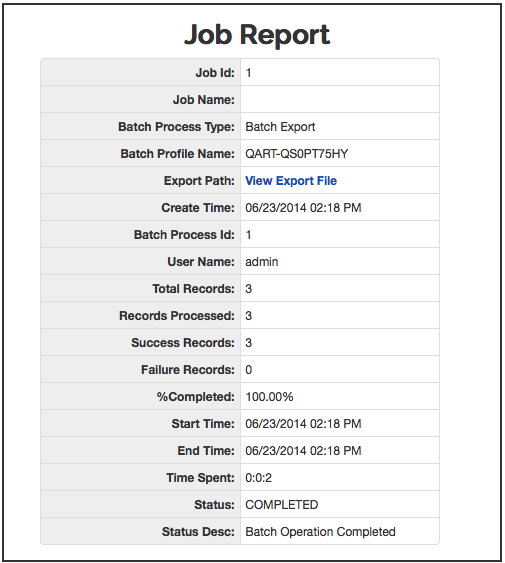The height and width of the screenshot is (563, 505).
Task: Click the profile name QART-QS0PT75HY
Action: 297,154
